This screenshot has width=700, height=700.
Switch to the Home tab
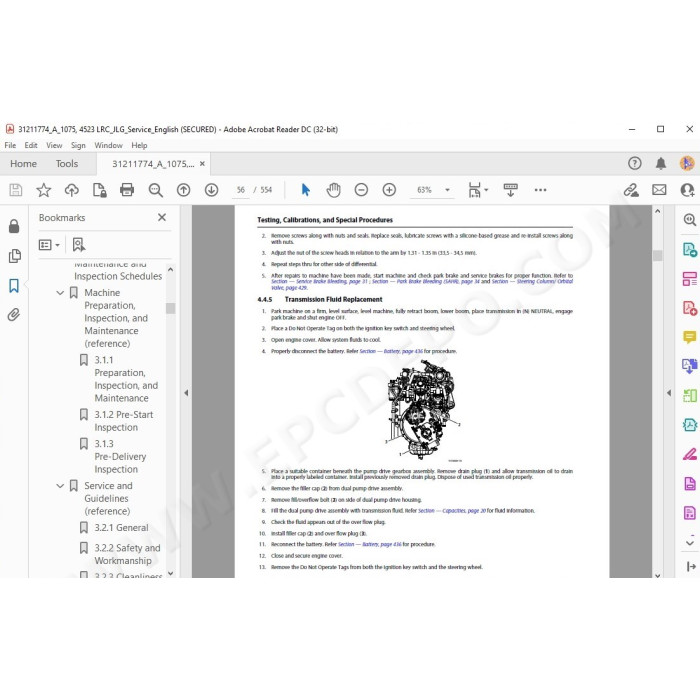coord(23,164)
